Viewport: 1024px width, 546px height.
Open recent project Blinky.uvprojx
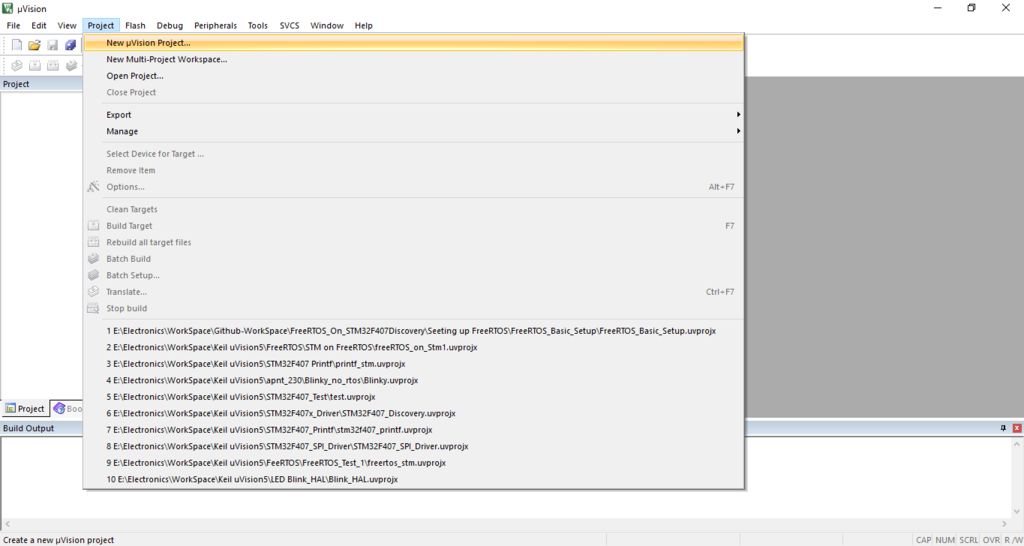click(413, 380)
